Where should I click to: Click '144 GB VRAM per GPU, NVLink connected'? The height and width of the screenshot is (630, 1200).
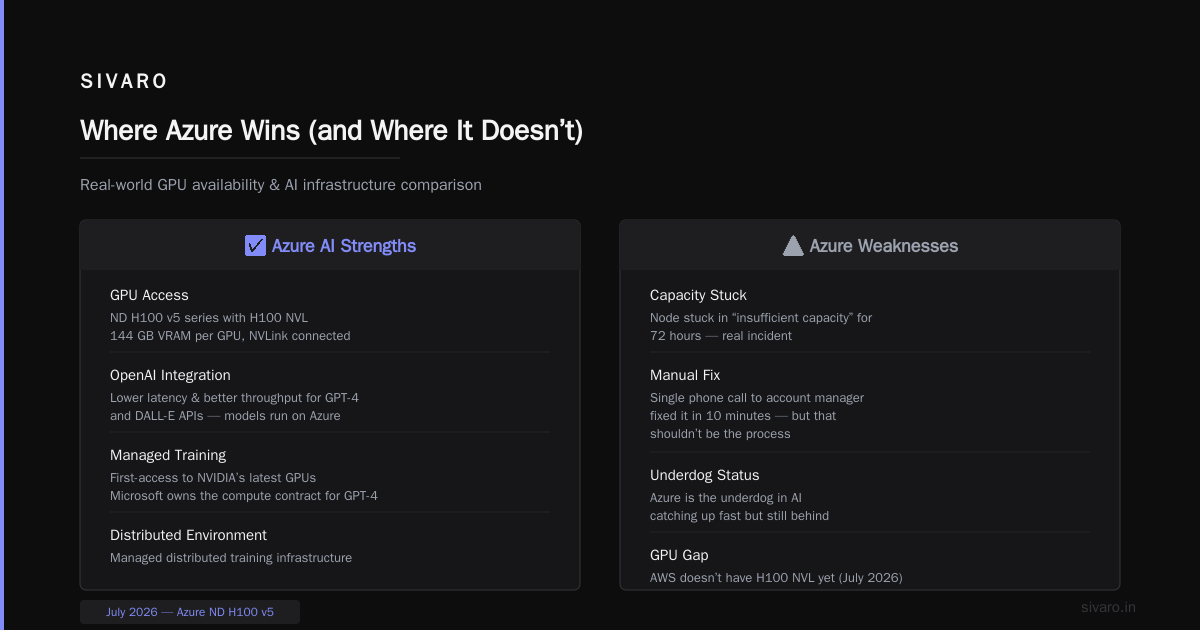(230, 336)
